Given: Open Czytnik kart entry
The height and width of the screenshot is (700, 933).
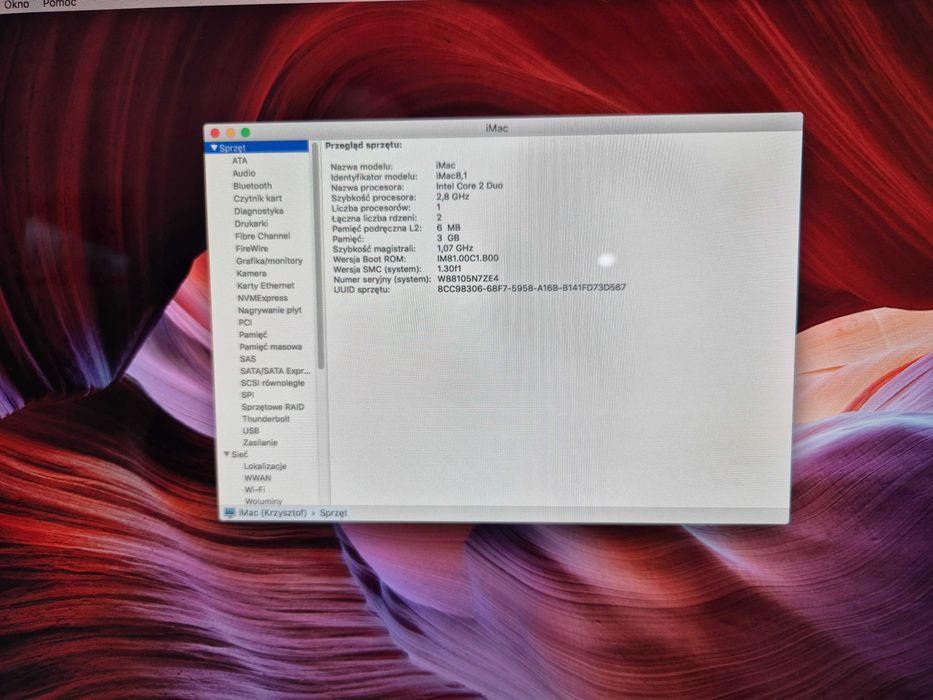Looking at the screenshot, I should coord(258,198).
